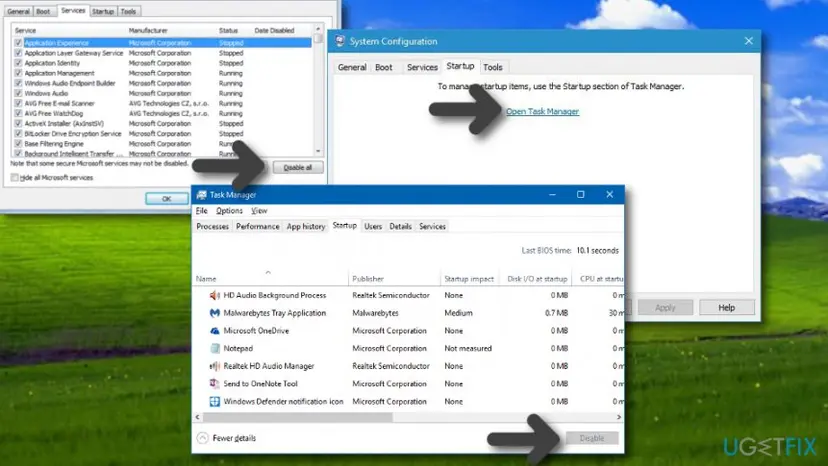Click the Notepad startup item icon
828x466 pixels.
tap(214, 348)
